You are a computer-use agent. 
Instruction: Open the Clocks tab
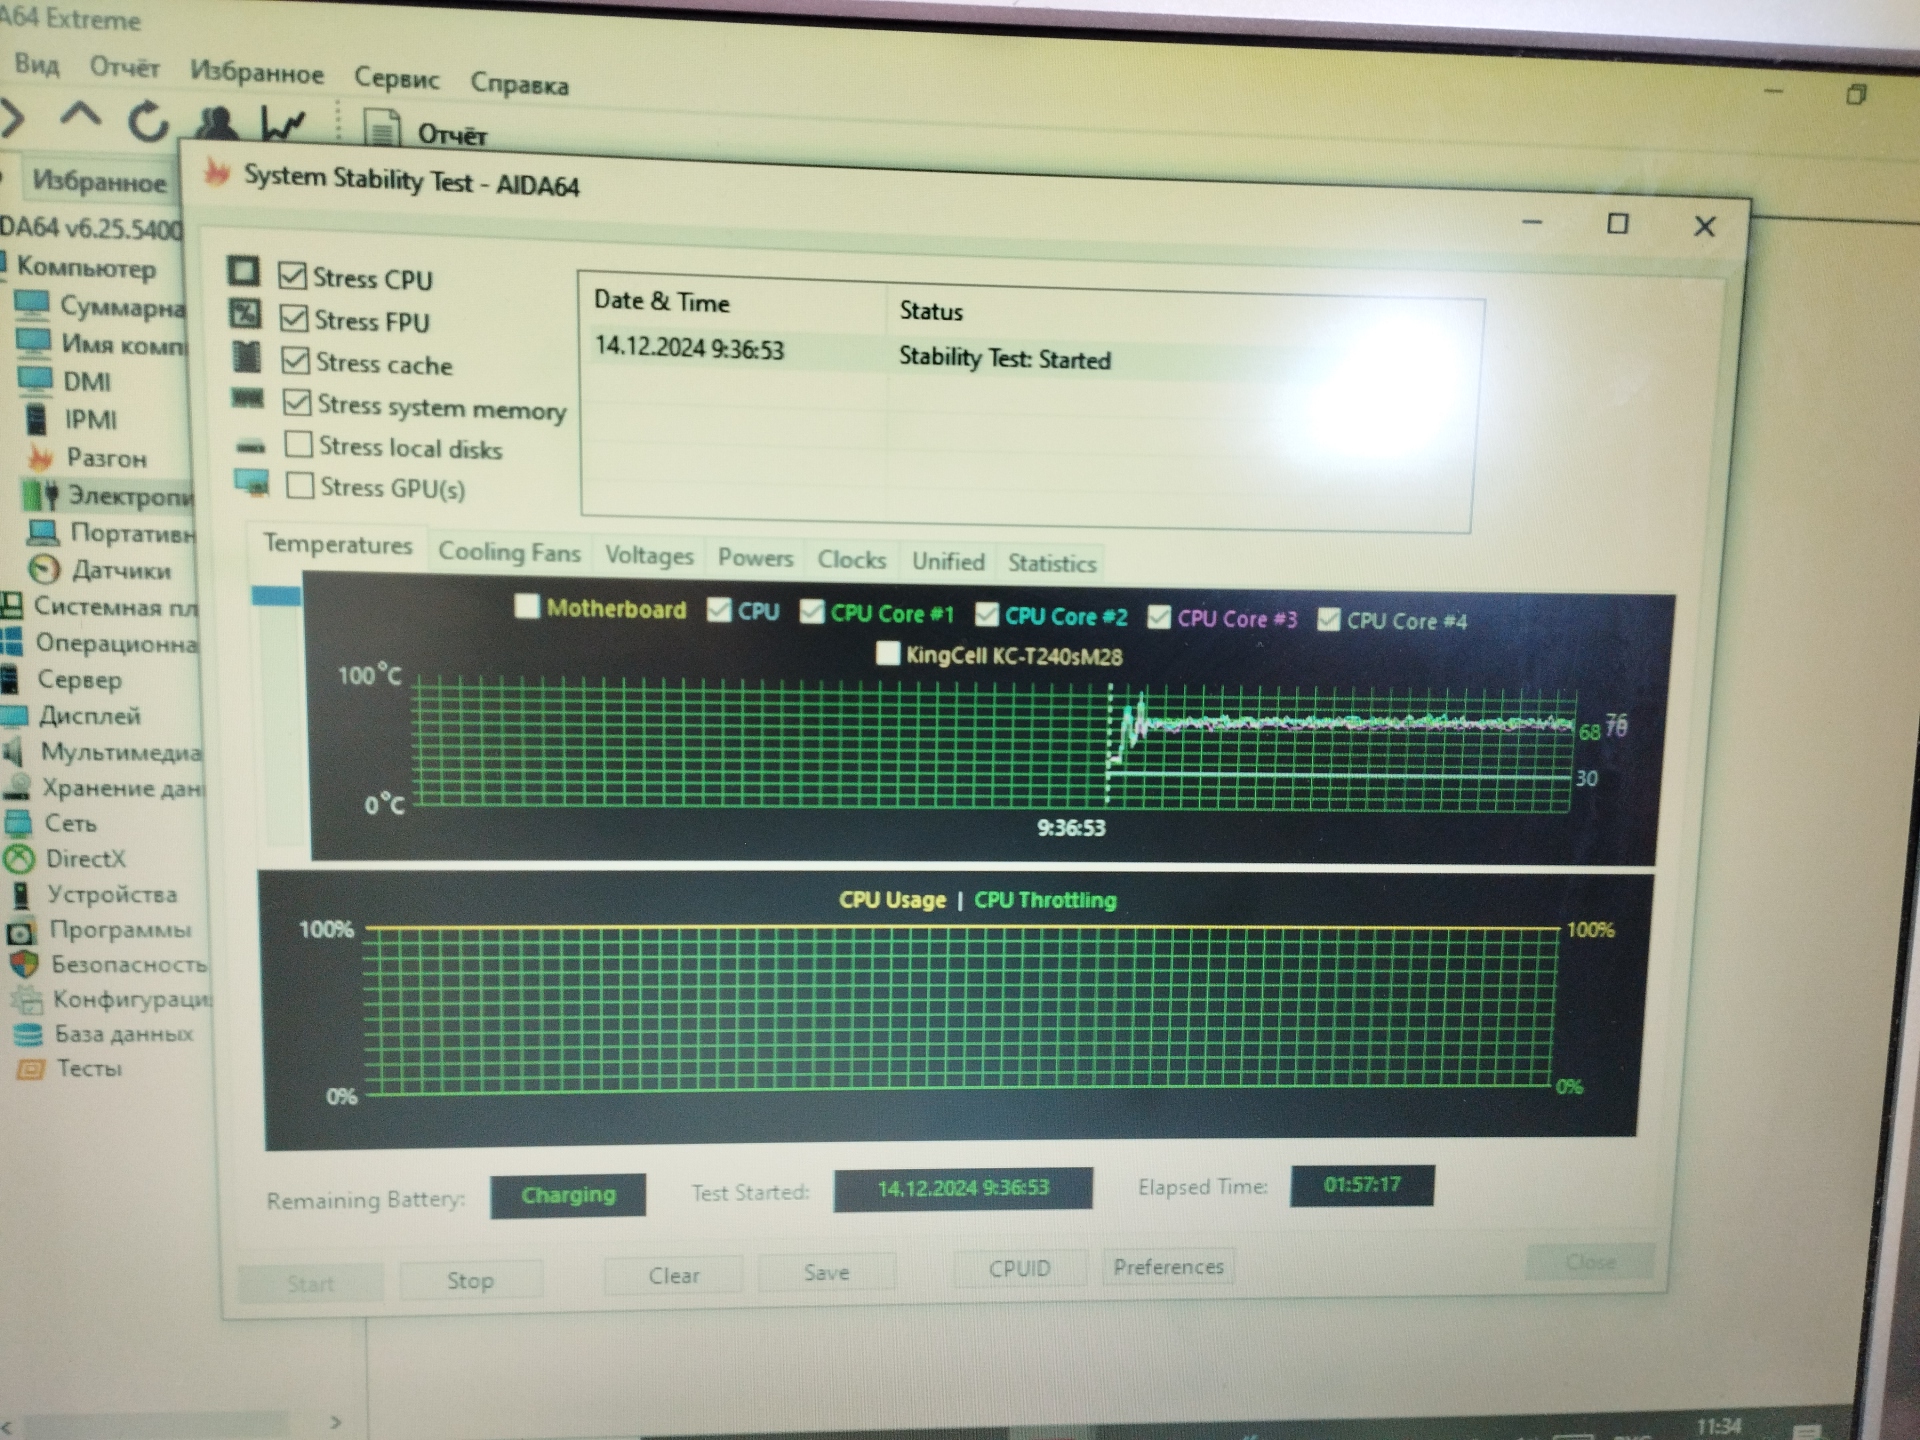click(851, 559)
